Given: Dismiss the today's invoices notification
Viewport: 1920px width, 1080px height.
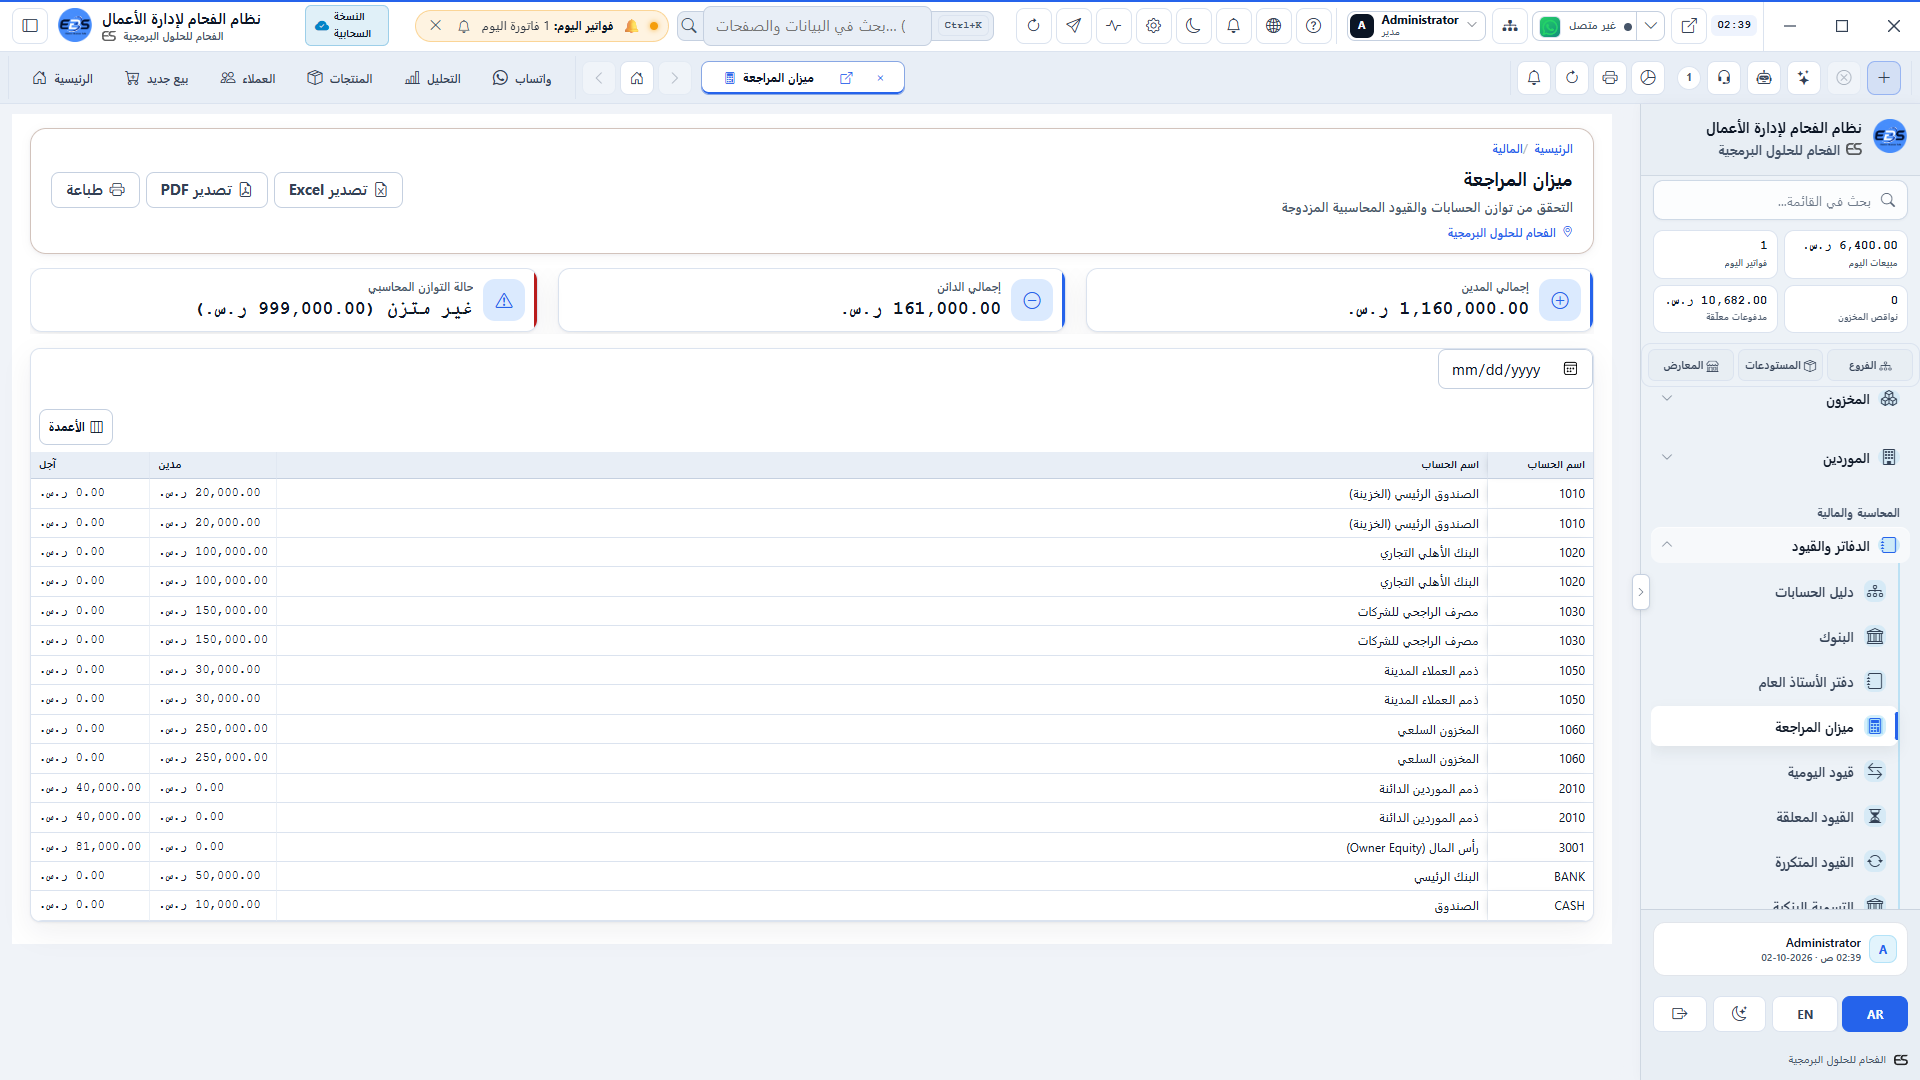Looking at the screenshot, I should 436,26.
